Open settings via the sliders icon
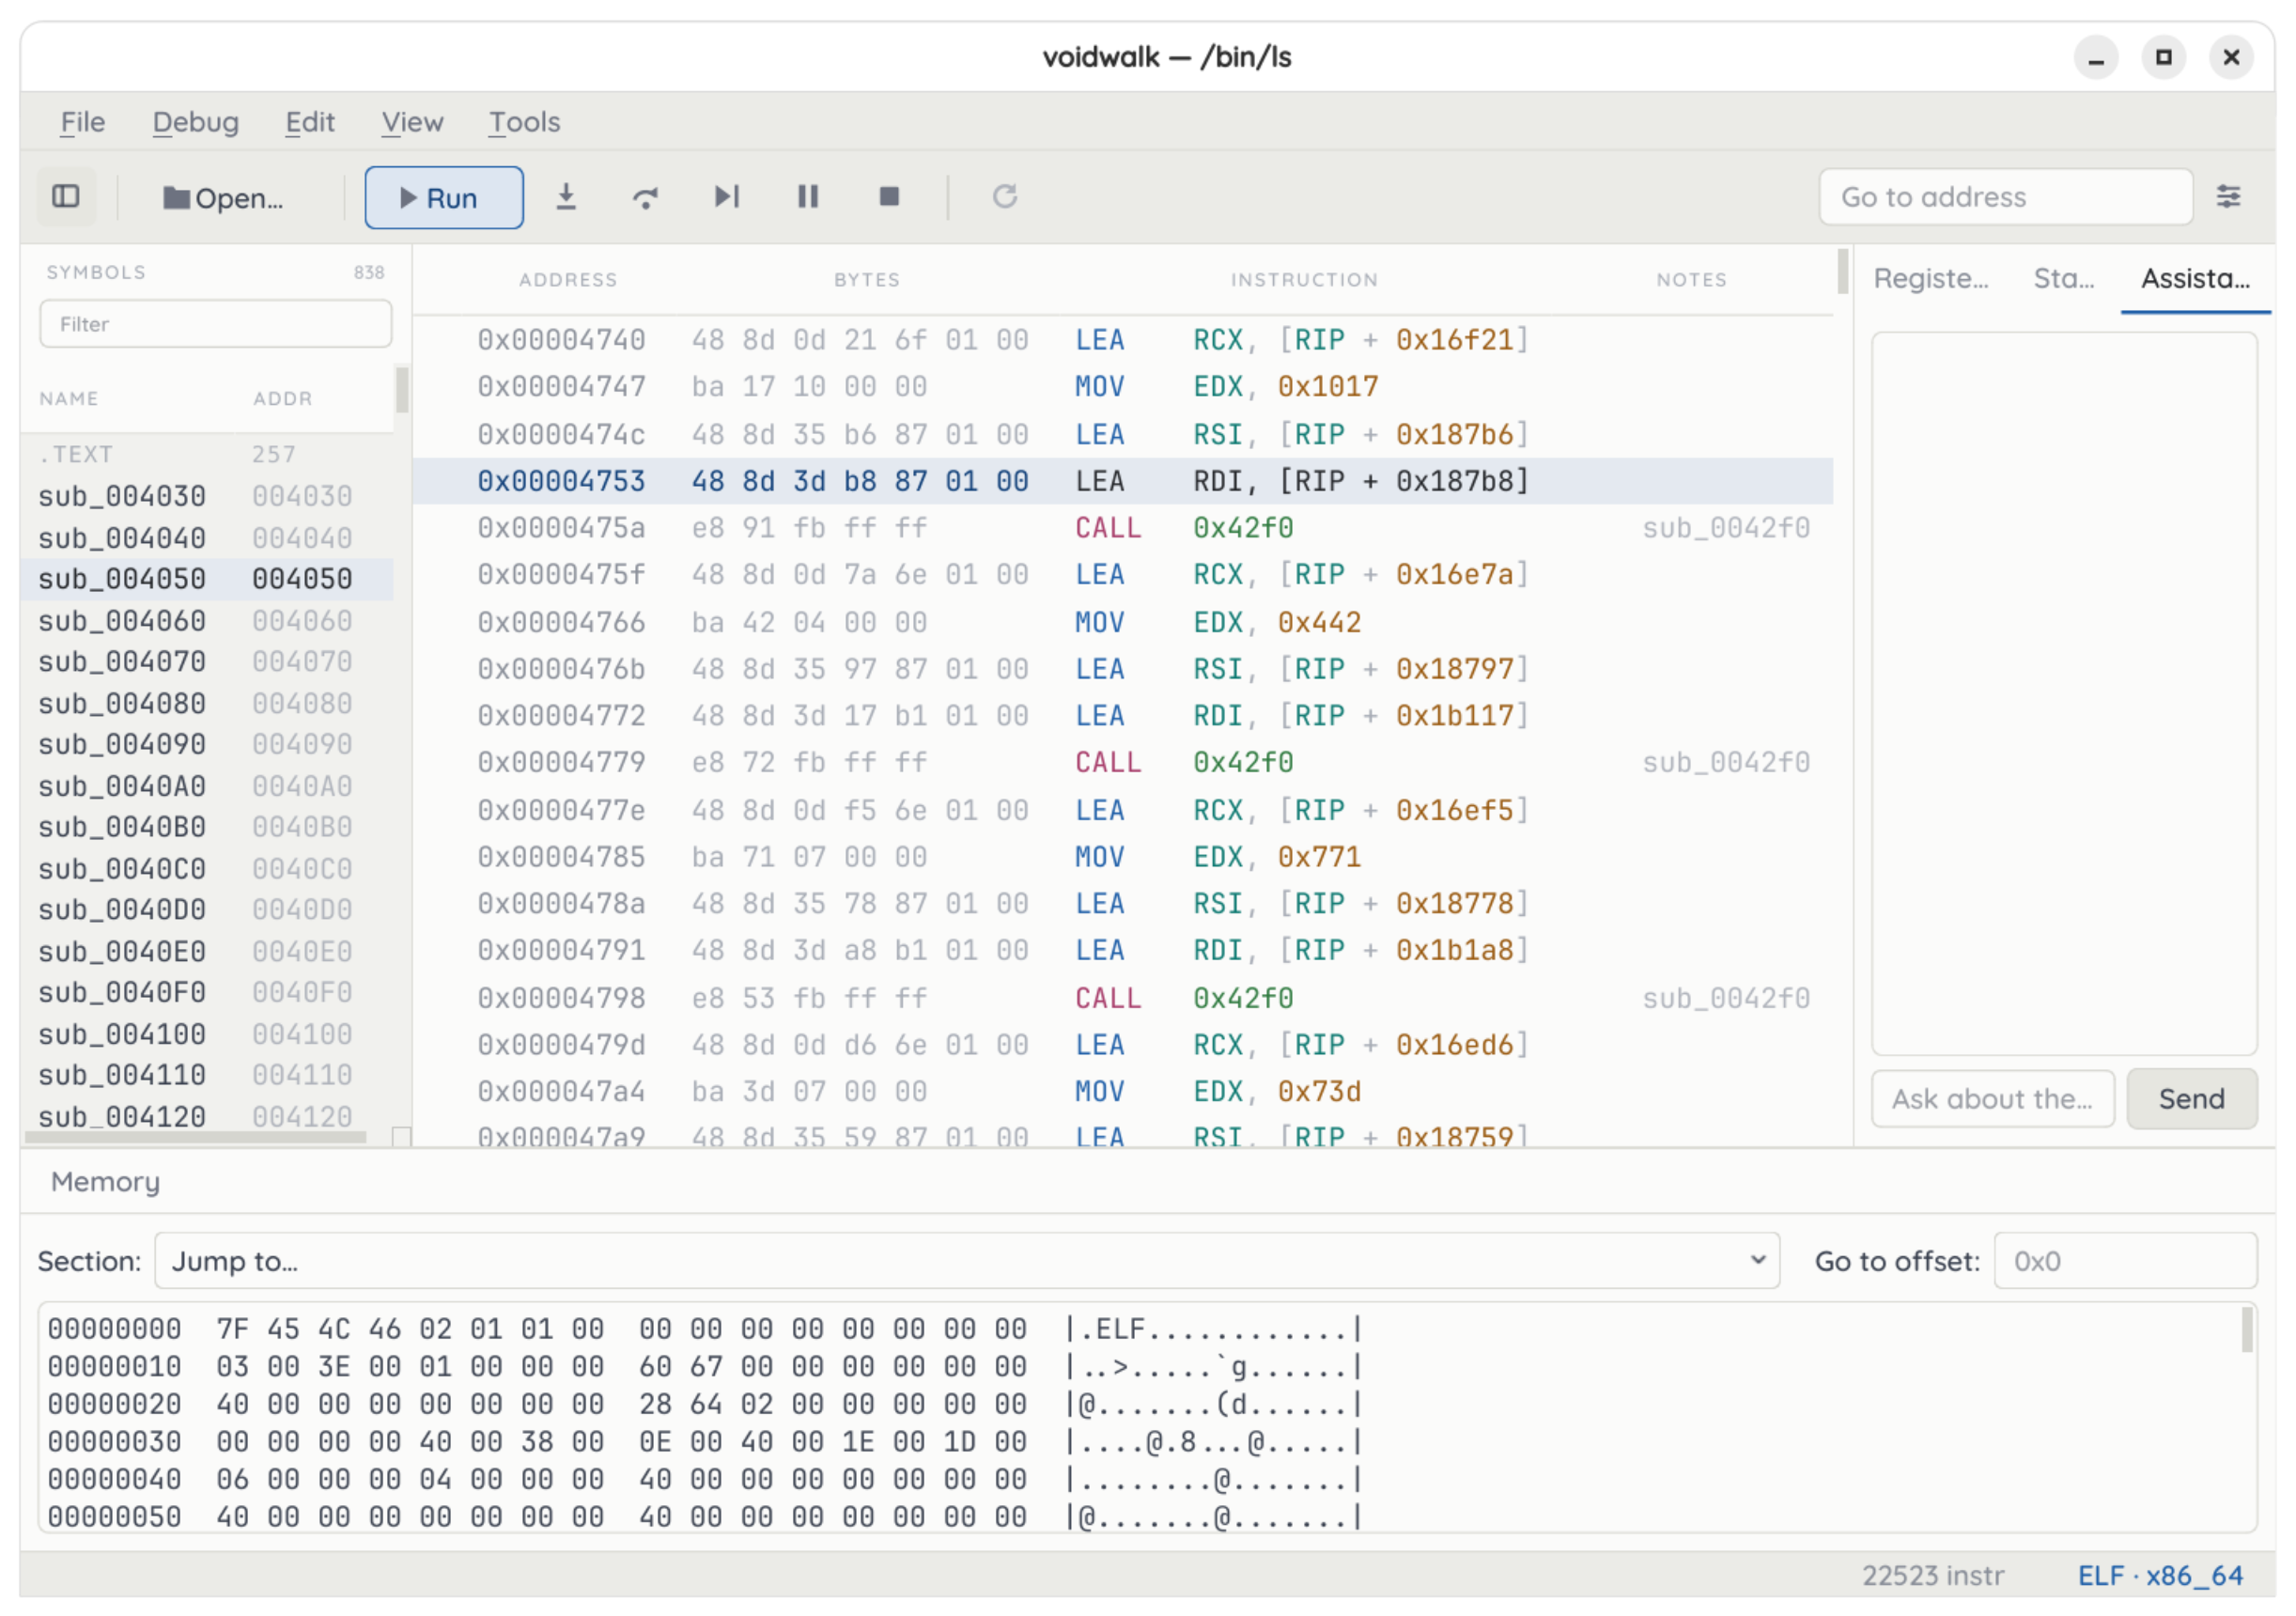 2228,197
